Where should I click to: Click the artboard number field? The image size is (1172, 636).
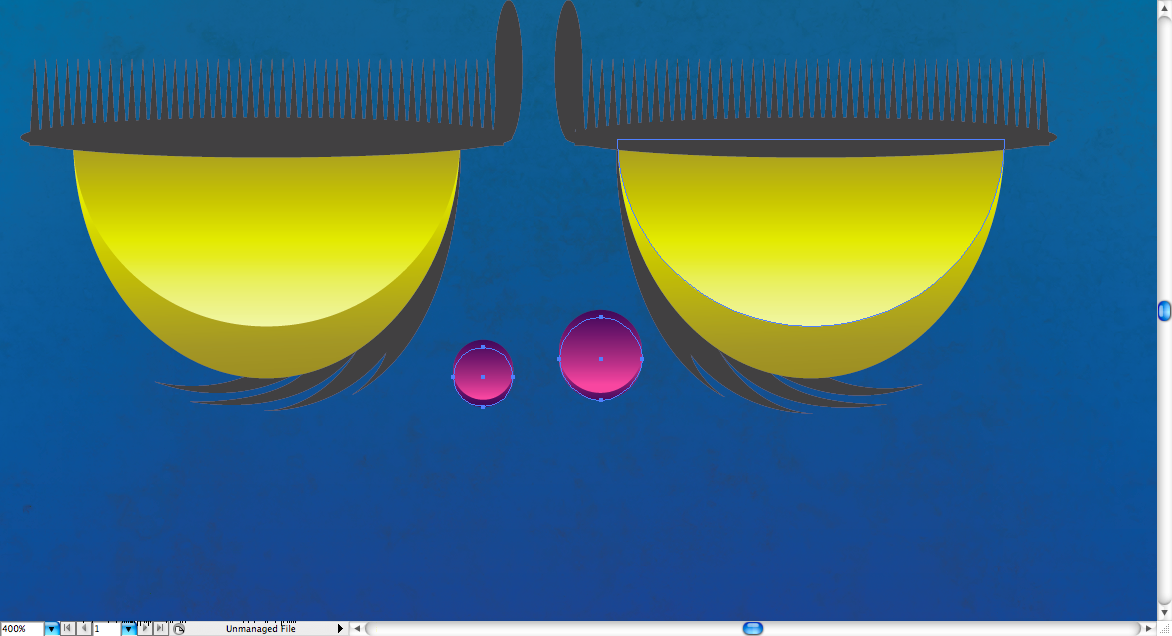tap(105, 629)
